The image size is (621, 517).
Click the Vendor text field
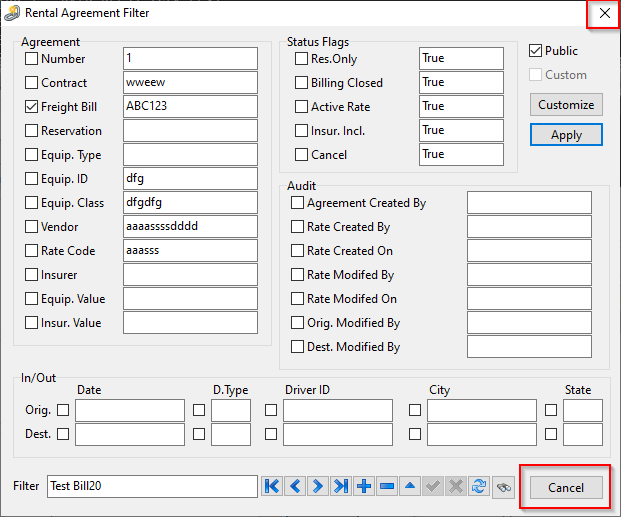(x=190, y=227)
